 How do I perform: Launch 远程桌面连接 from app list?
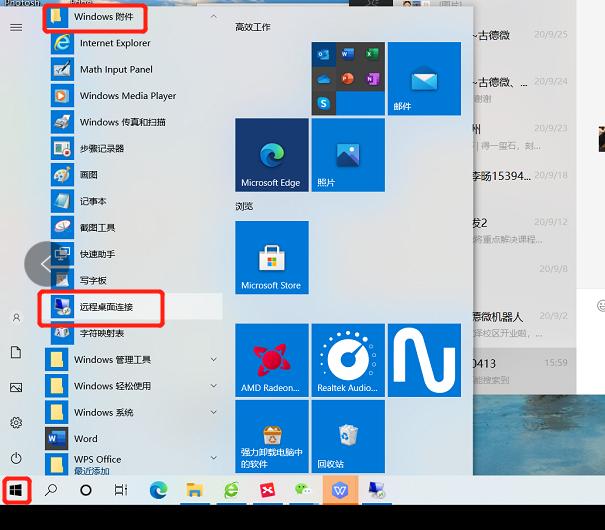[136, 307]
